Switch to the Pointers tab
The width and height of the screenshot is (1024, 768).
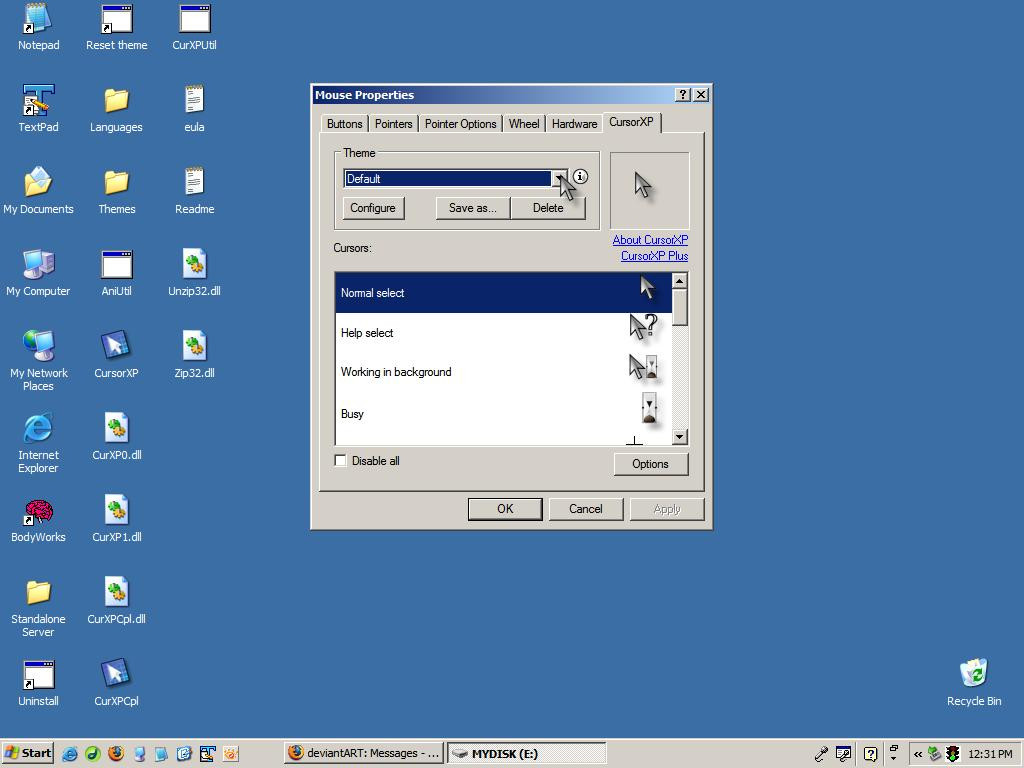(393, 123)
